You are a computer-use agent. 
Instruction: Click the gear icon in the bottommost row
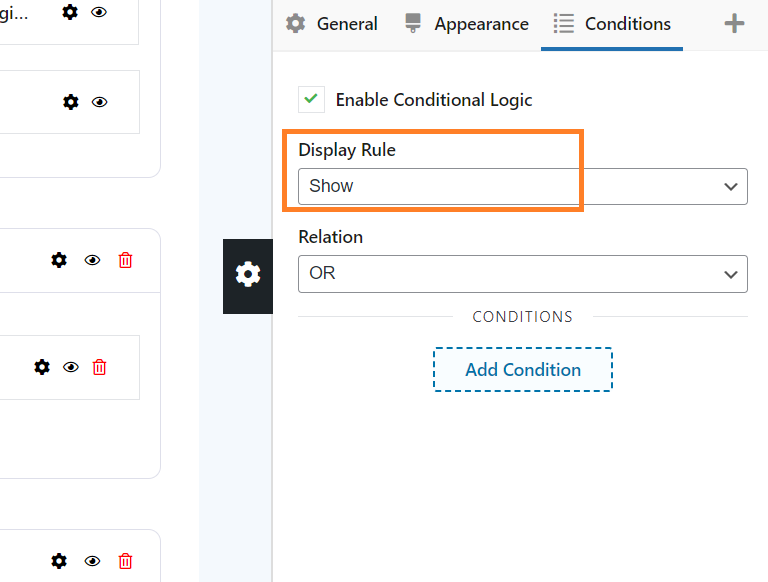point(59,561)
